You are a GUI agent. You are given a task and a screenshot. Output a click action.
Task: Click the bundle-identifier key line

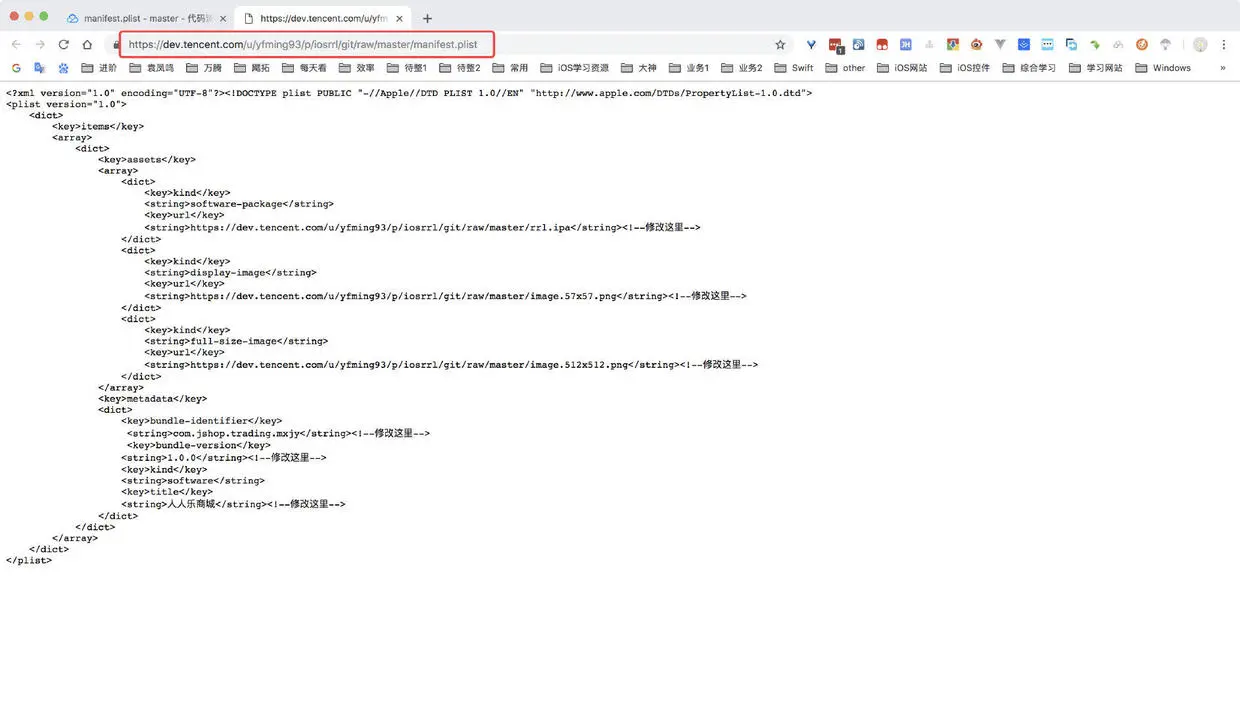[x=202, y=422]
